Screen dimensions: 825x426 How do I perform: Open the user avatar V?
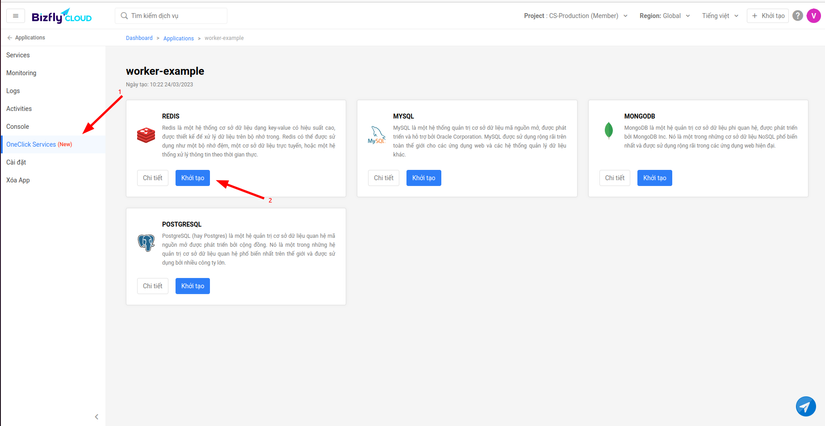point(813,16)
